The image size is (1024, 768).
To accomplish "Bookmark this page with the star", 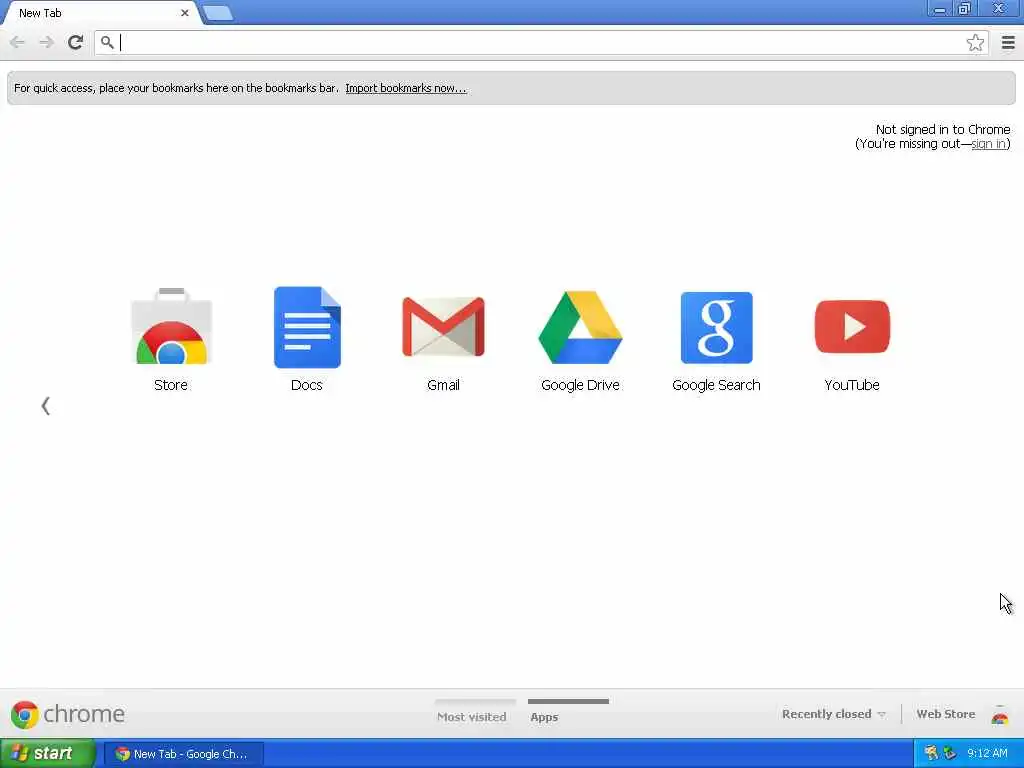I will [975, 43].
